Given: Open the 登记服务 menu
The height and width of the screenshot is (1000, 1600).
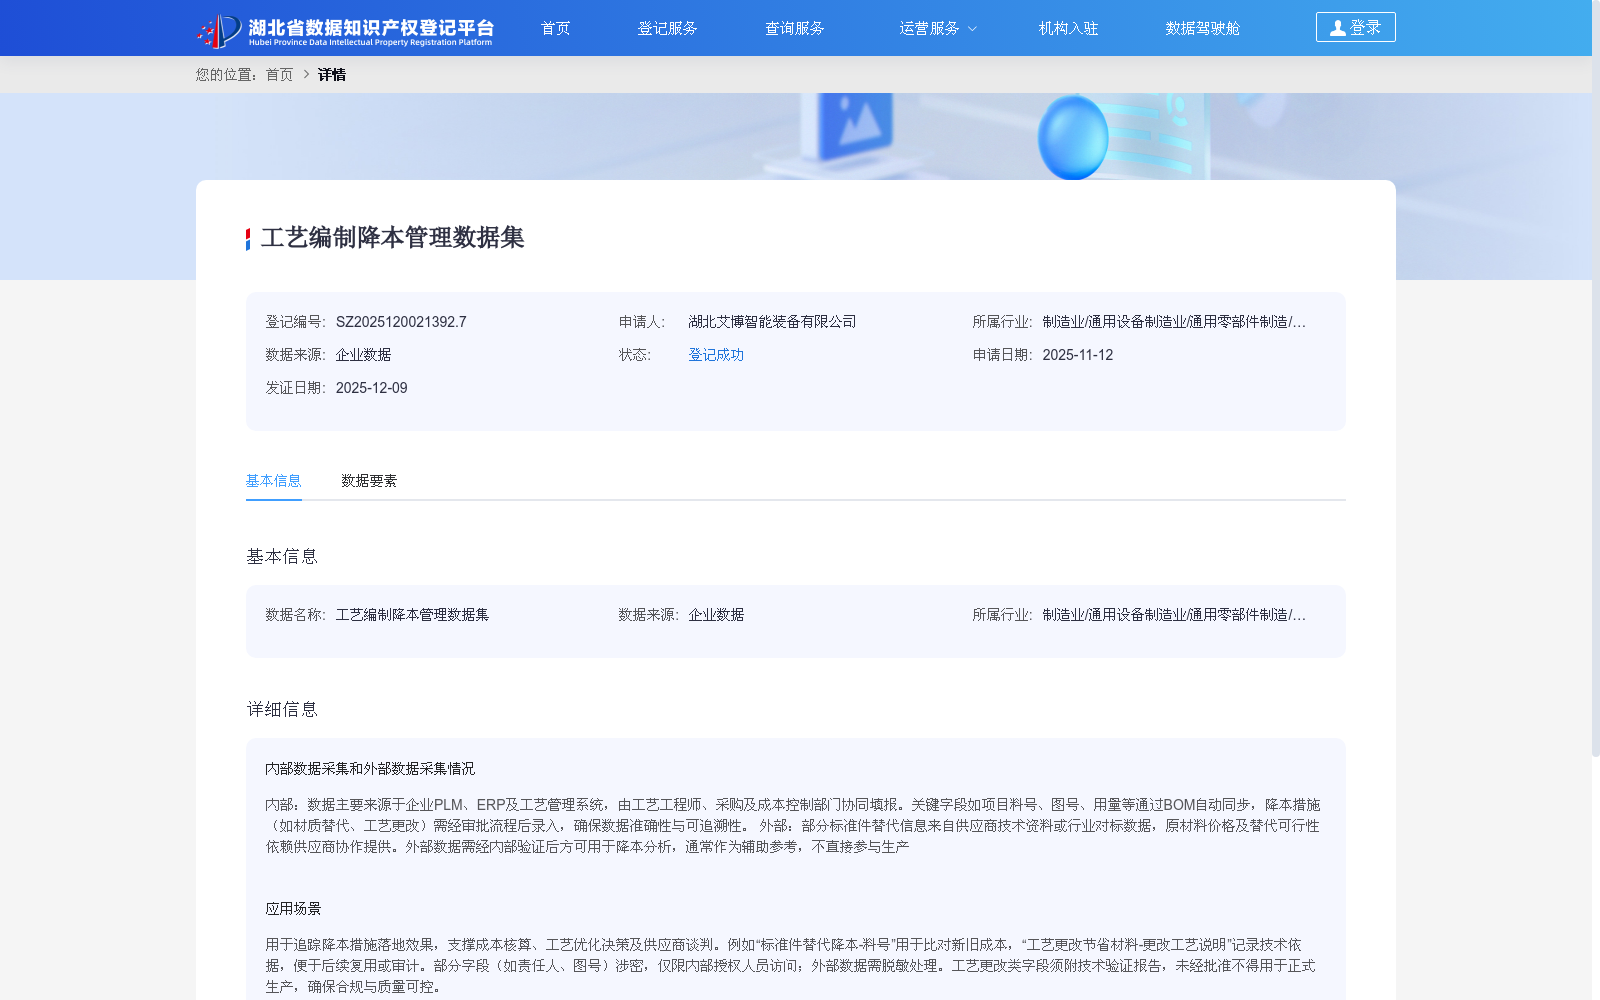Looking at the screenshot, I should (667, 28).
